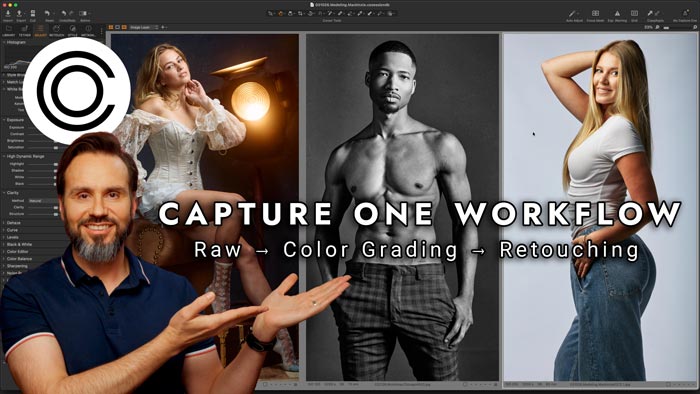The image size is (700, 394).
Task: Select the Loupe cursor tool
Action: click(290, 13)
